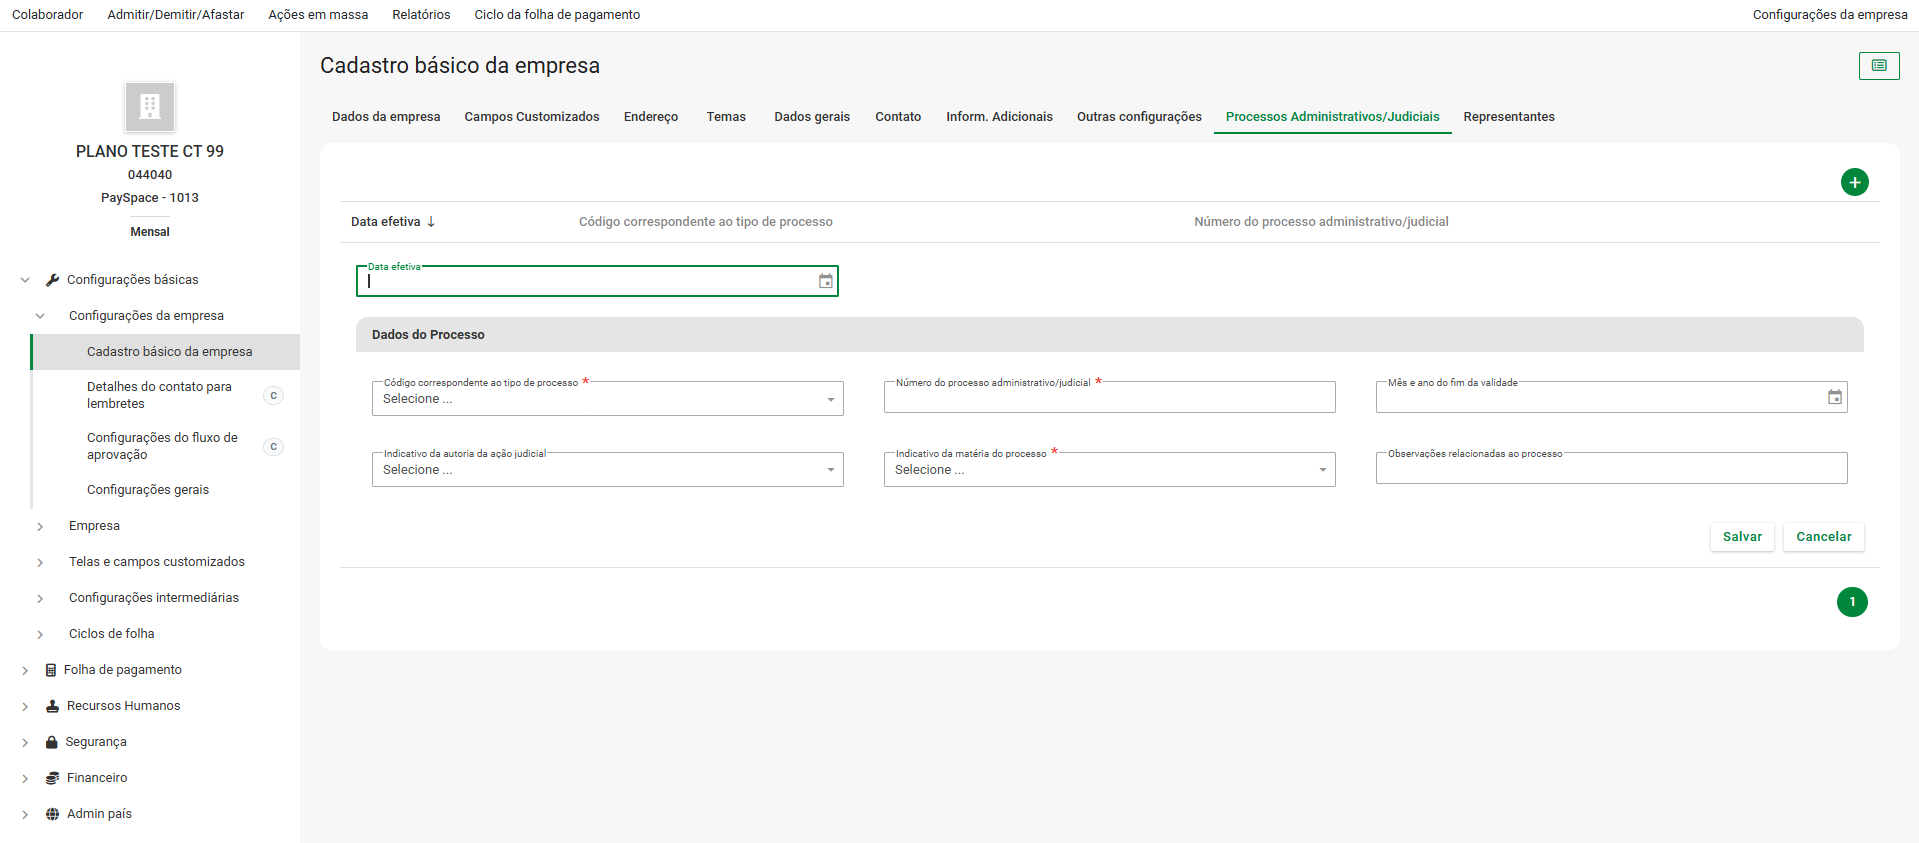Screen dimensions: 1919x843
Task: Go to page 1 in pagination
Action: 1851,602
